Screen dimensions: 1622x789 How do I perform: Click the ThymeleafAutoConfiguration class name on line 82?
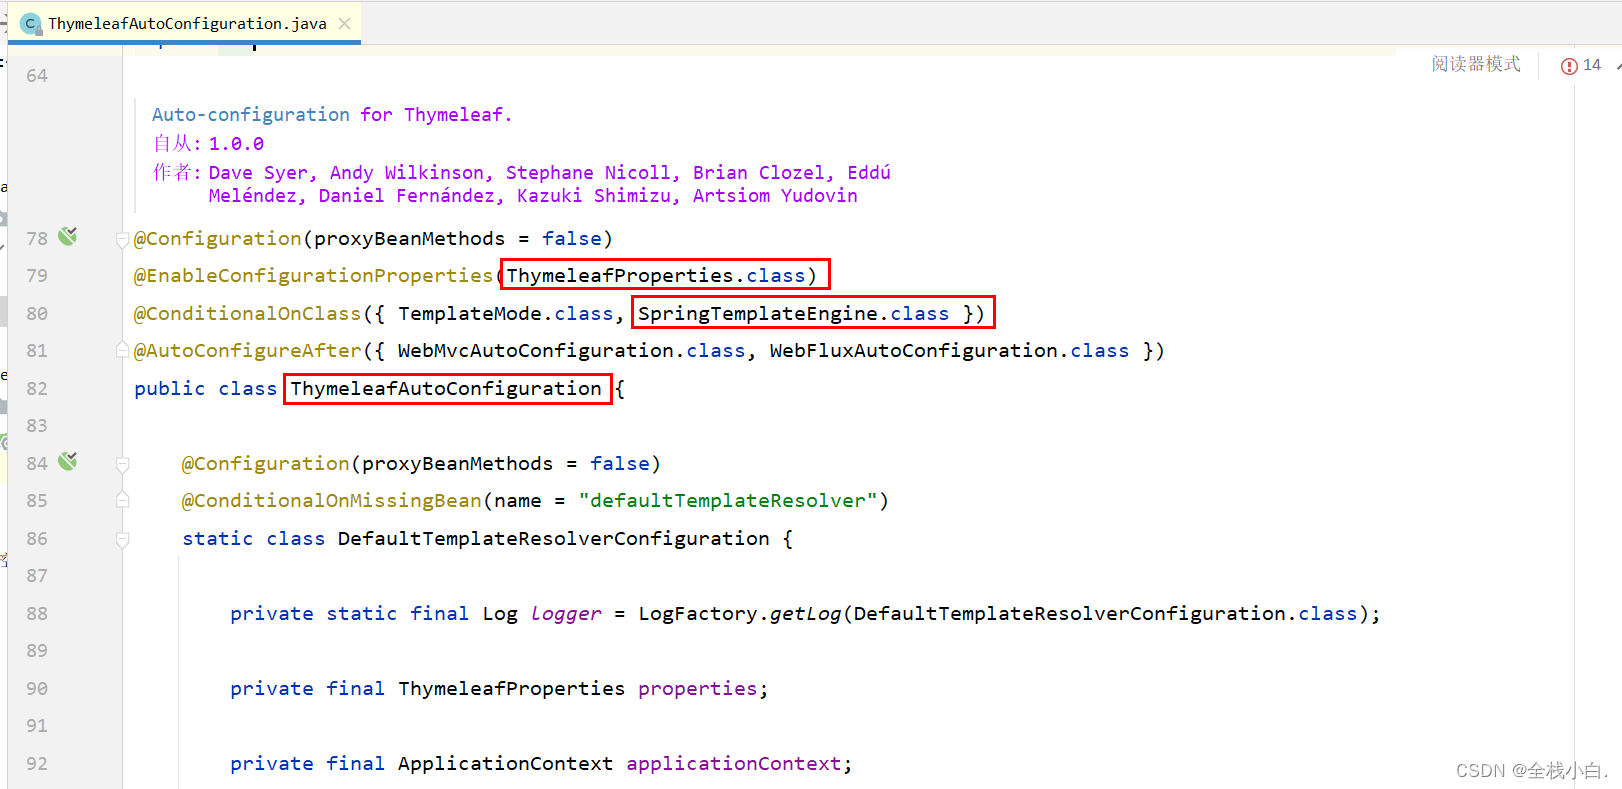(446, 389)
